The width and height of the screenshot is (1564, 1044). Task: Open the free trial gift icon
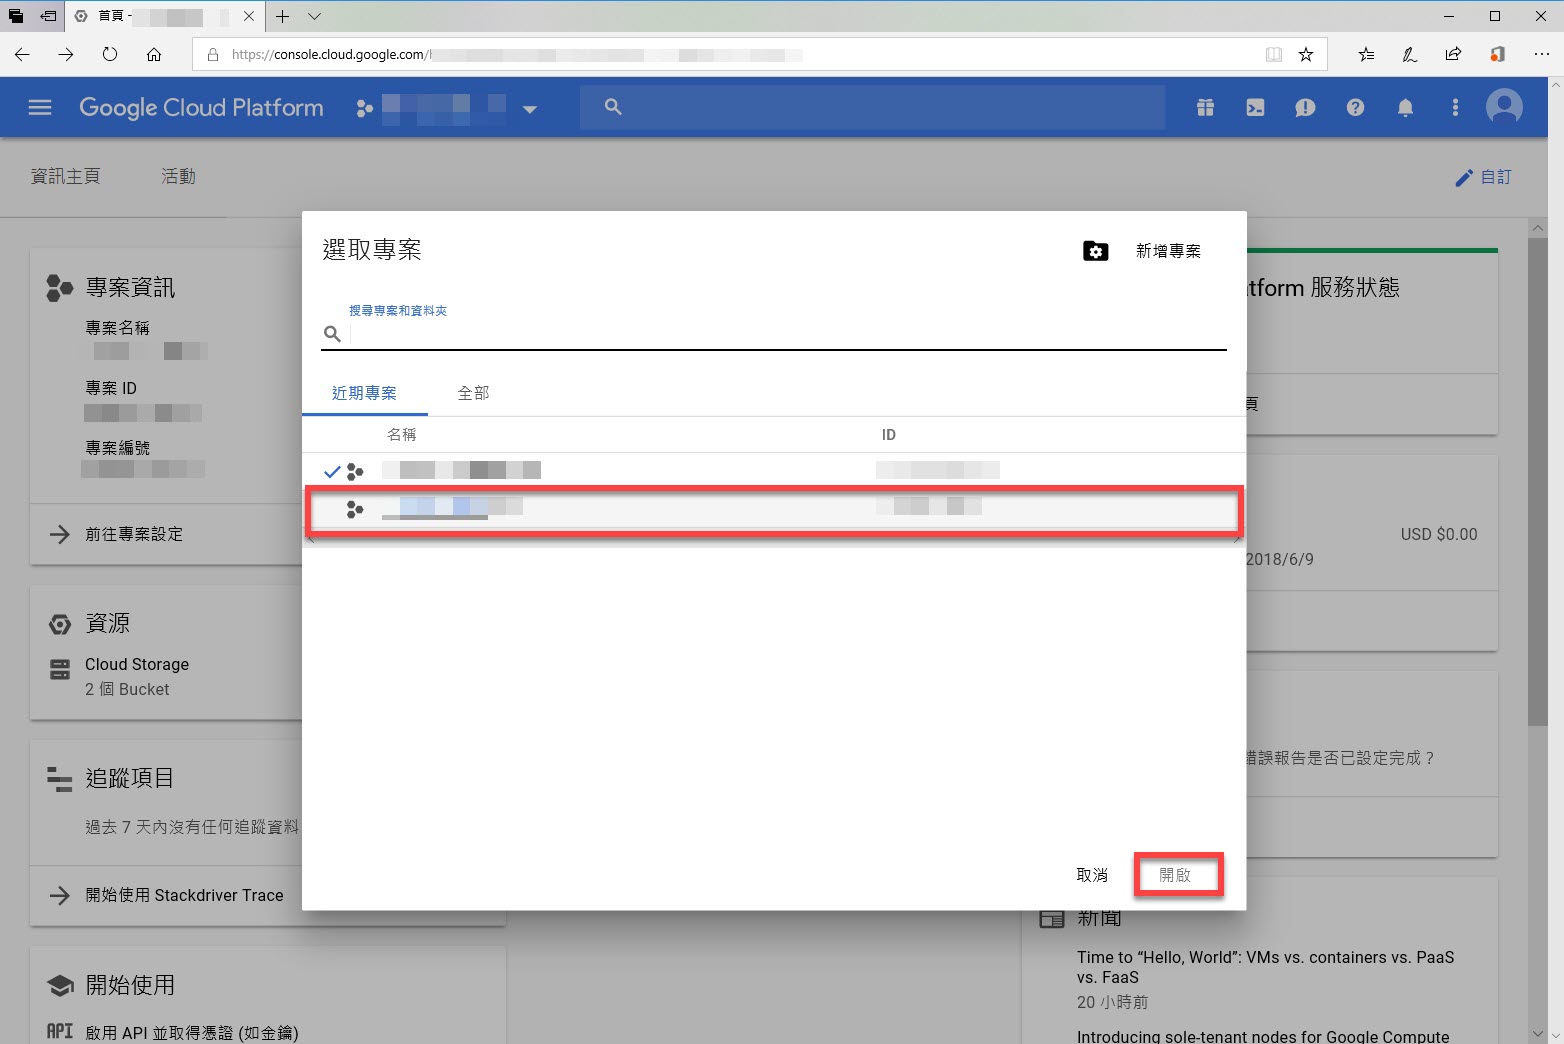tap(1205, 108)
